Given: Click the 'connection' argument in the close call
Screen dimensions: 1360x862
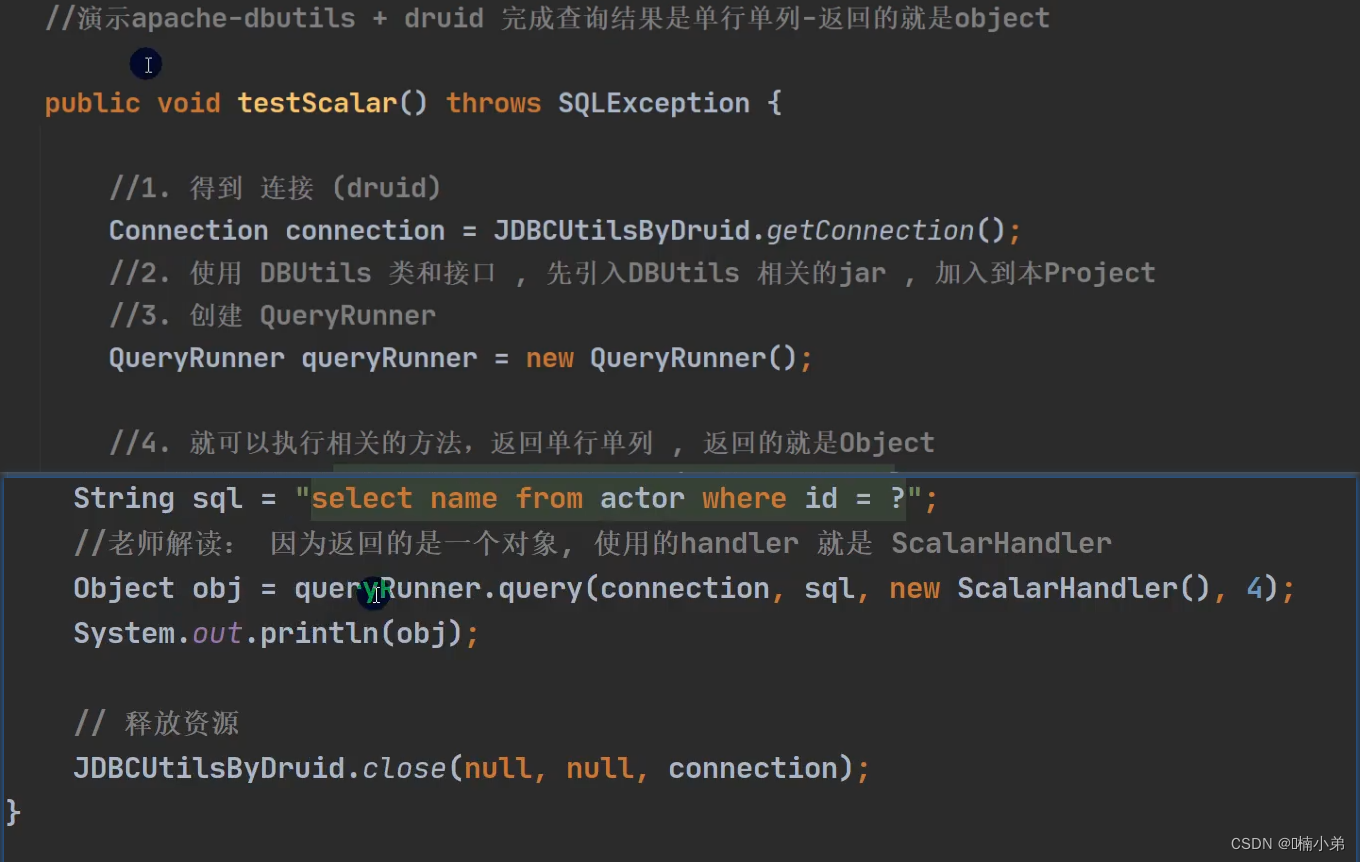Looking at the screenshot, I should (753, 768).
